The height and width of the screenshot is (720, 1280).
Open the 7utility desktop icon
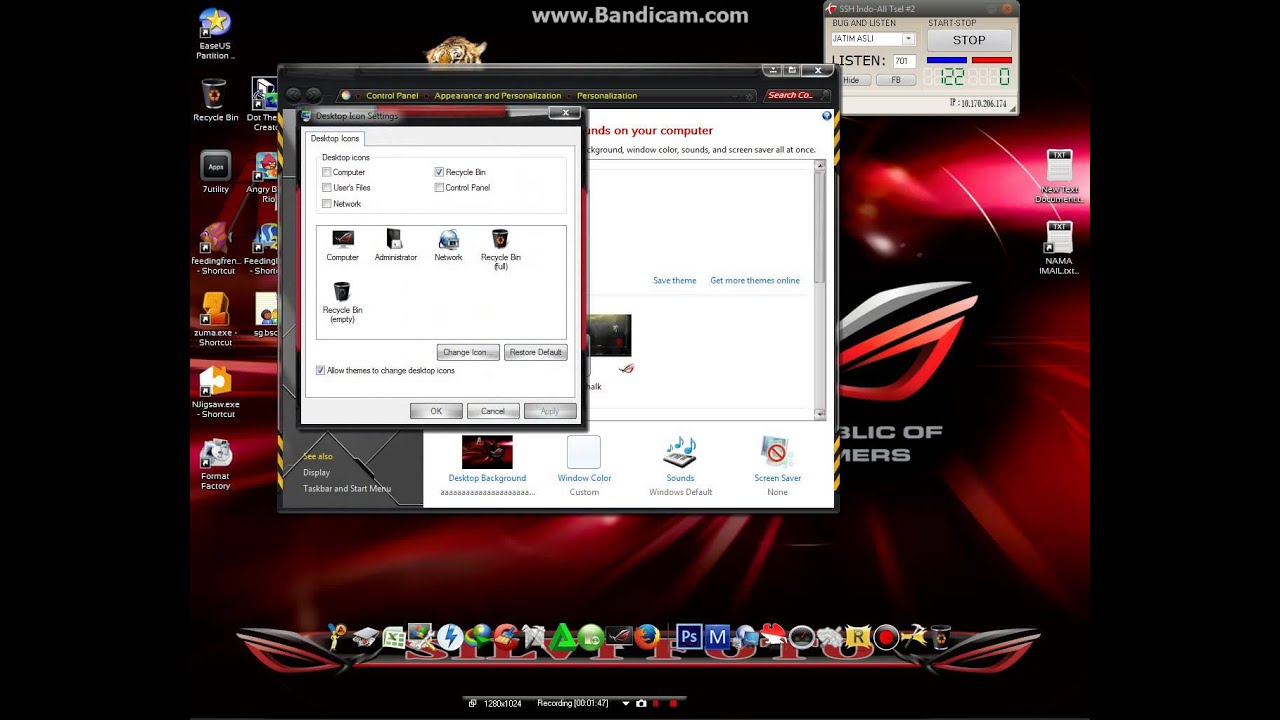point(215,172)
